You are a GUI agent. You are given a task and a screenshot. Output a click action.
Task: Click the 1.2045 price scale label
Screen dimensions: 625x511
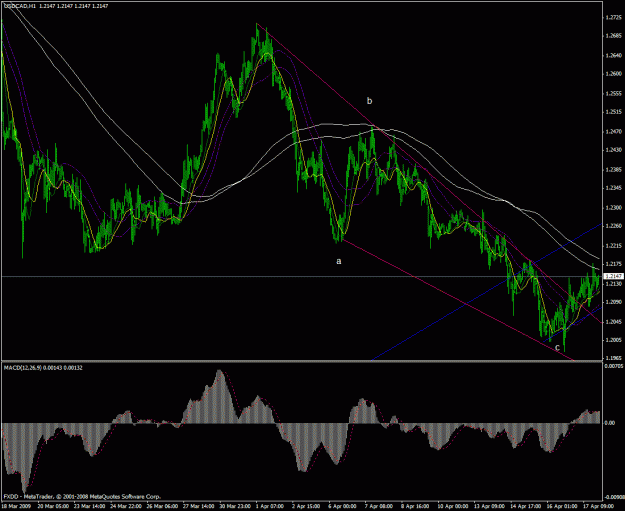613,321
